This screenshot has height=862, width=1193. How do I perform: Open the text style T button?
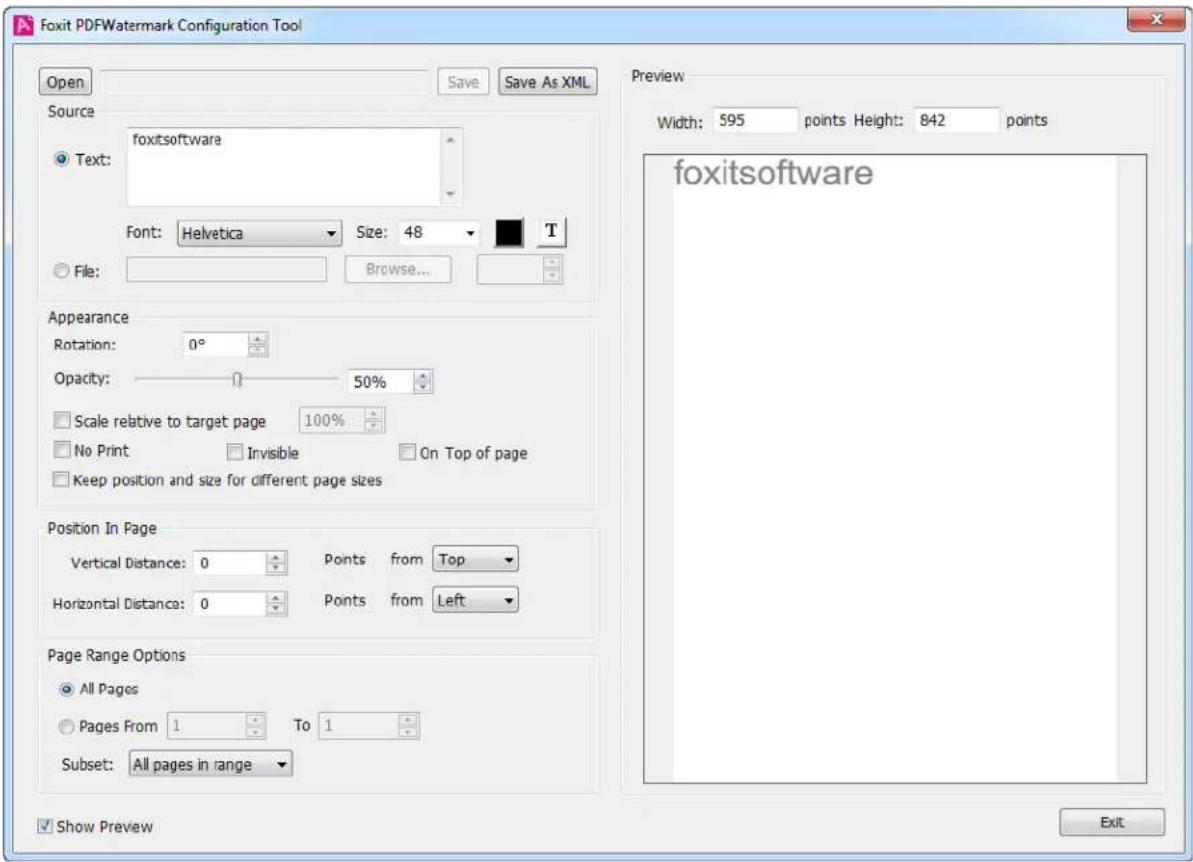click(551, 231)
